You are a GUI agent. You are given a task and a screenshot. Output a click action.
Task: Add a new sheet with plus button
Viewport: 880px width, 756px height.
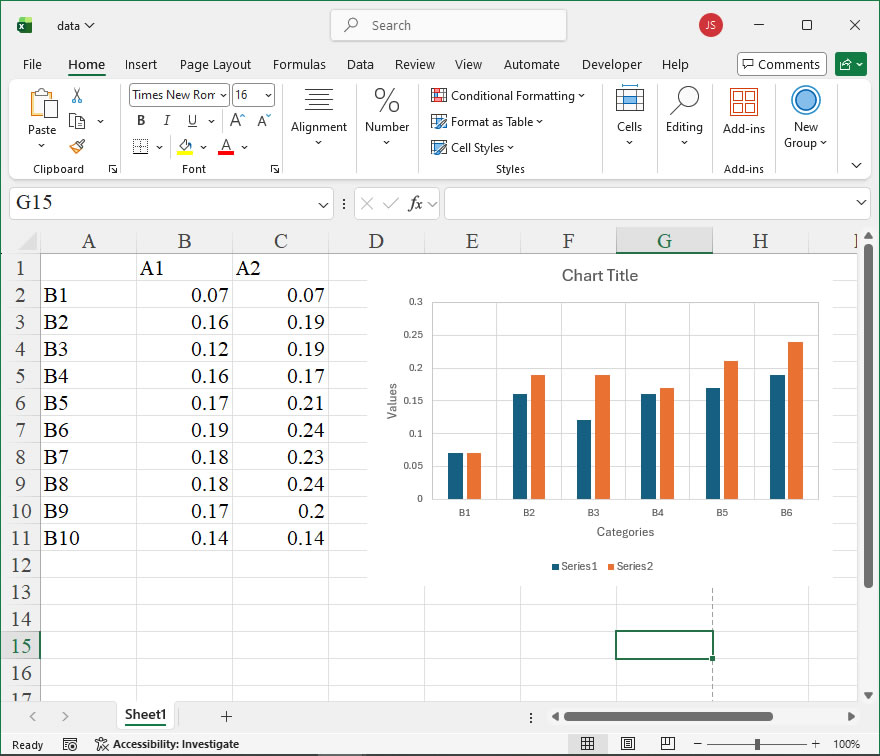[226, 716]
